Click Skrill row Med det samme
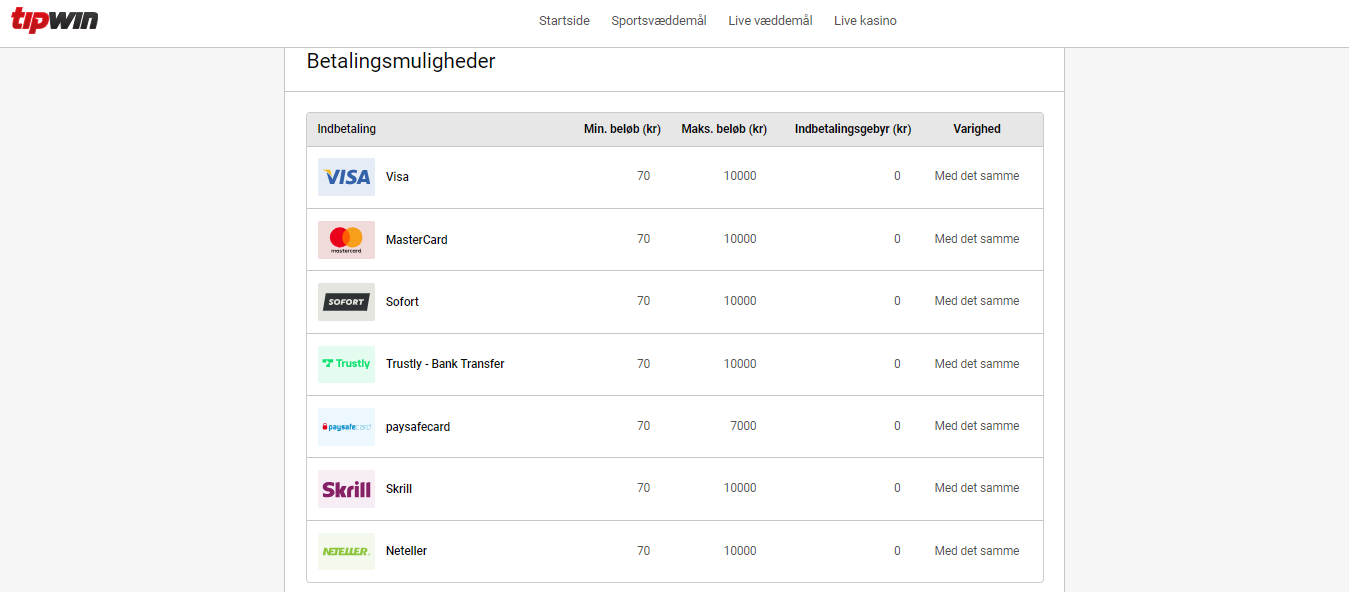Image resolution: width=1349 pixels, height=592 pixels. pyautogui.click(x=977, y=488)
